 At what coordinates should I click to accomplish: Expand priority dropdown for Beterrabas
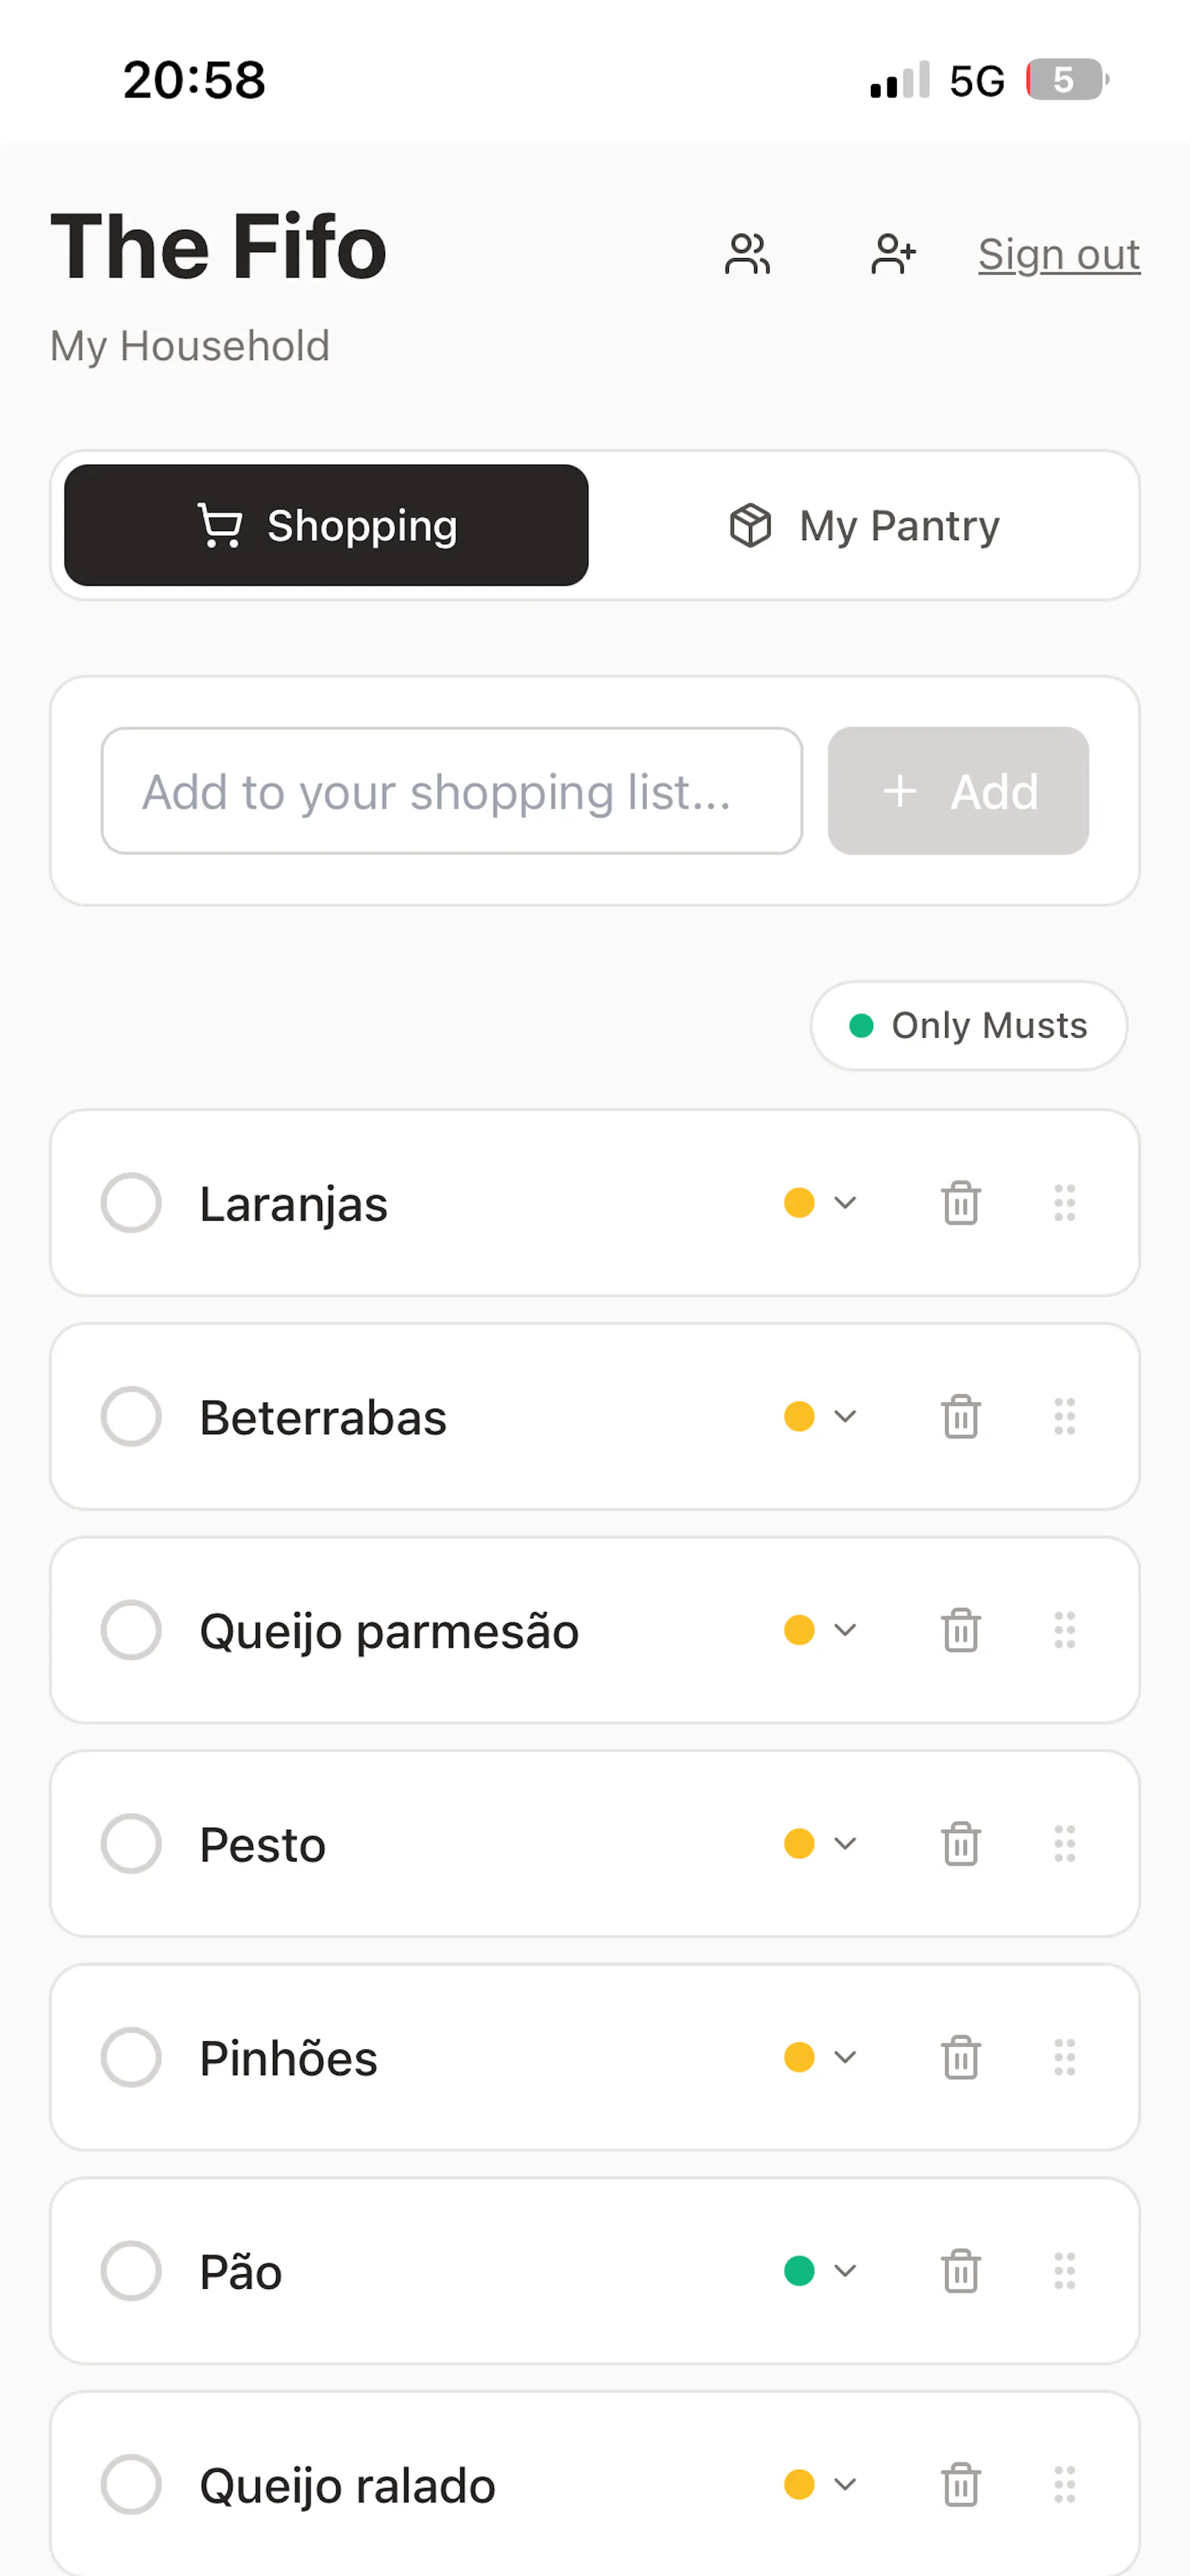point(821,1417)
